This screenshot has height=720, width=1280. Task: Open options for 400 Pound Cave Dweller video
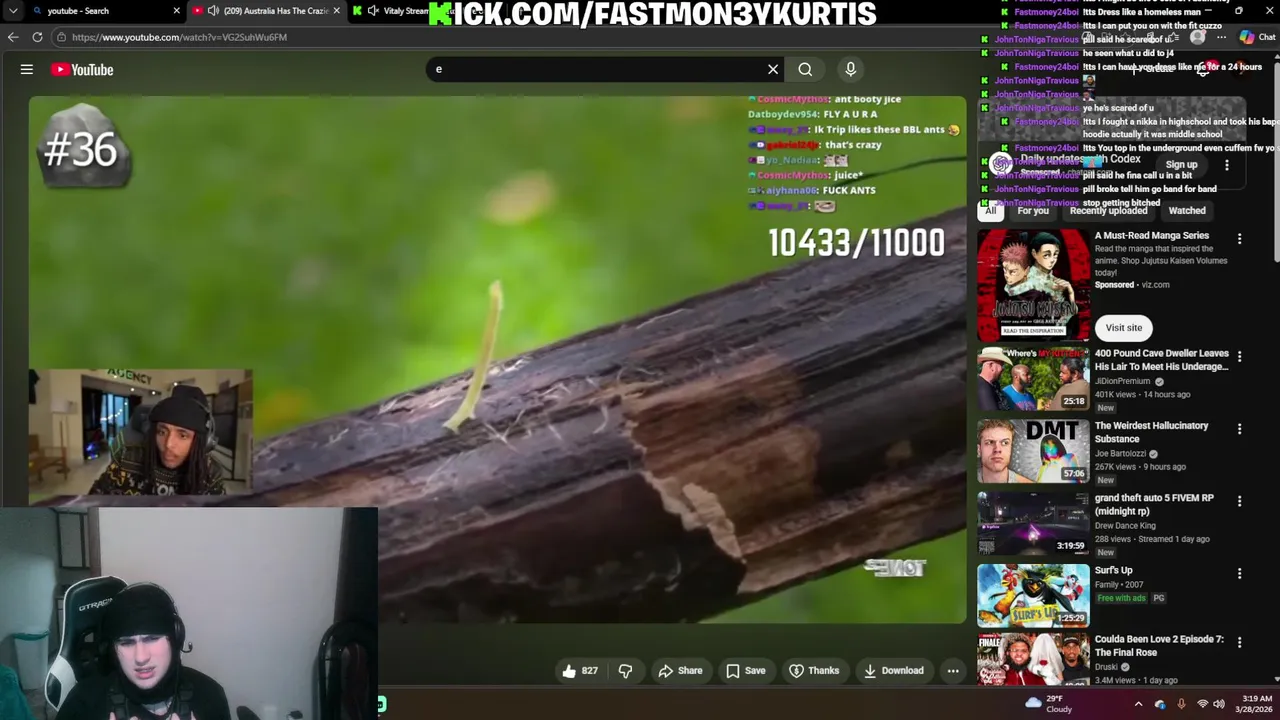point(1239,356)
